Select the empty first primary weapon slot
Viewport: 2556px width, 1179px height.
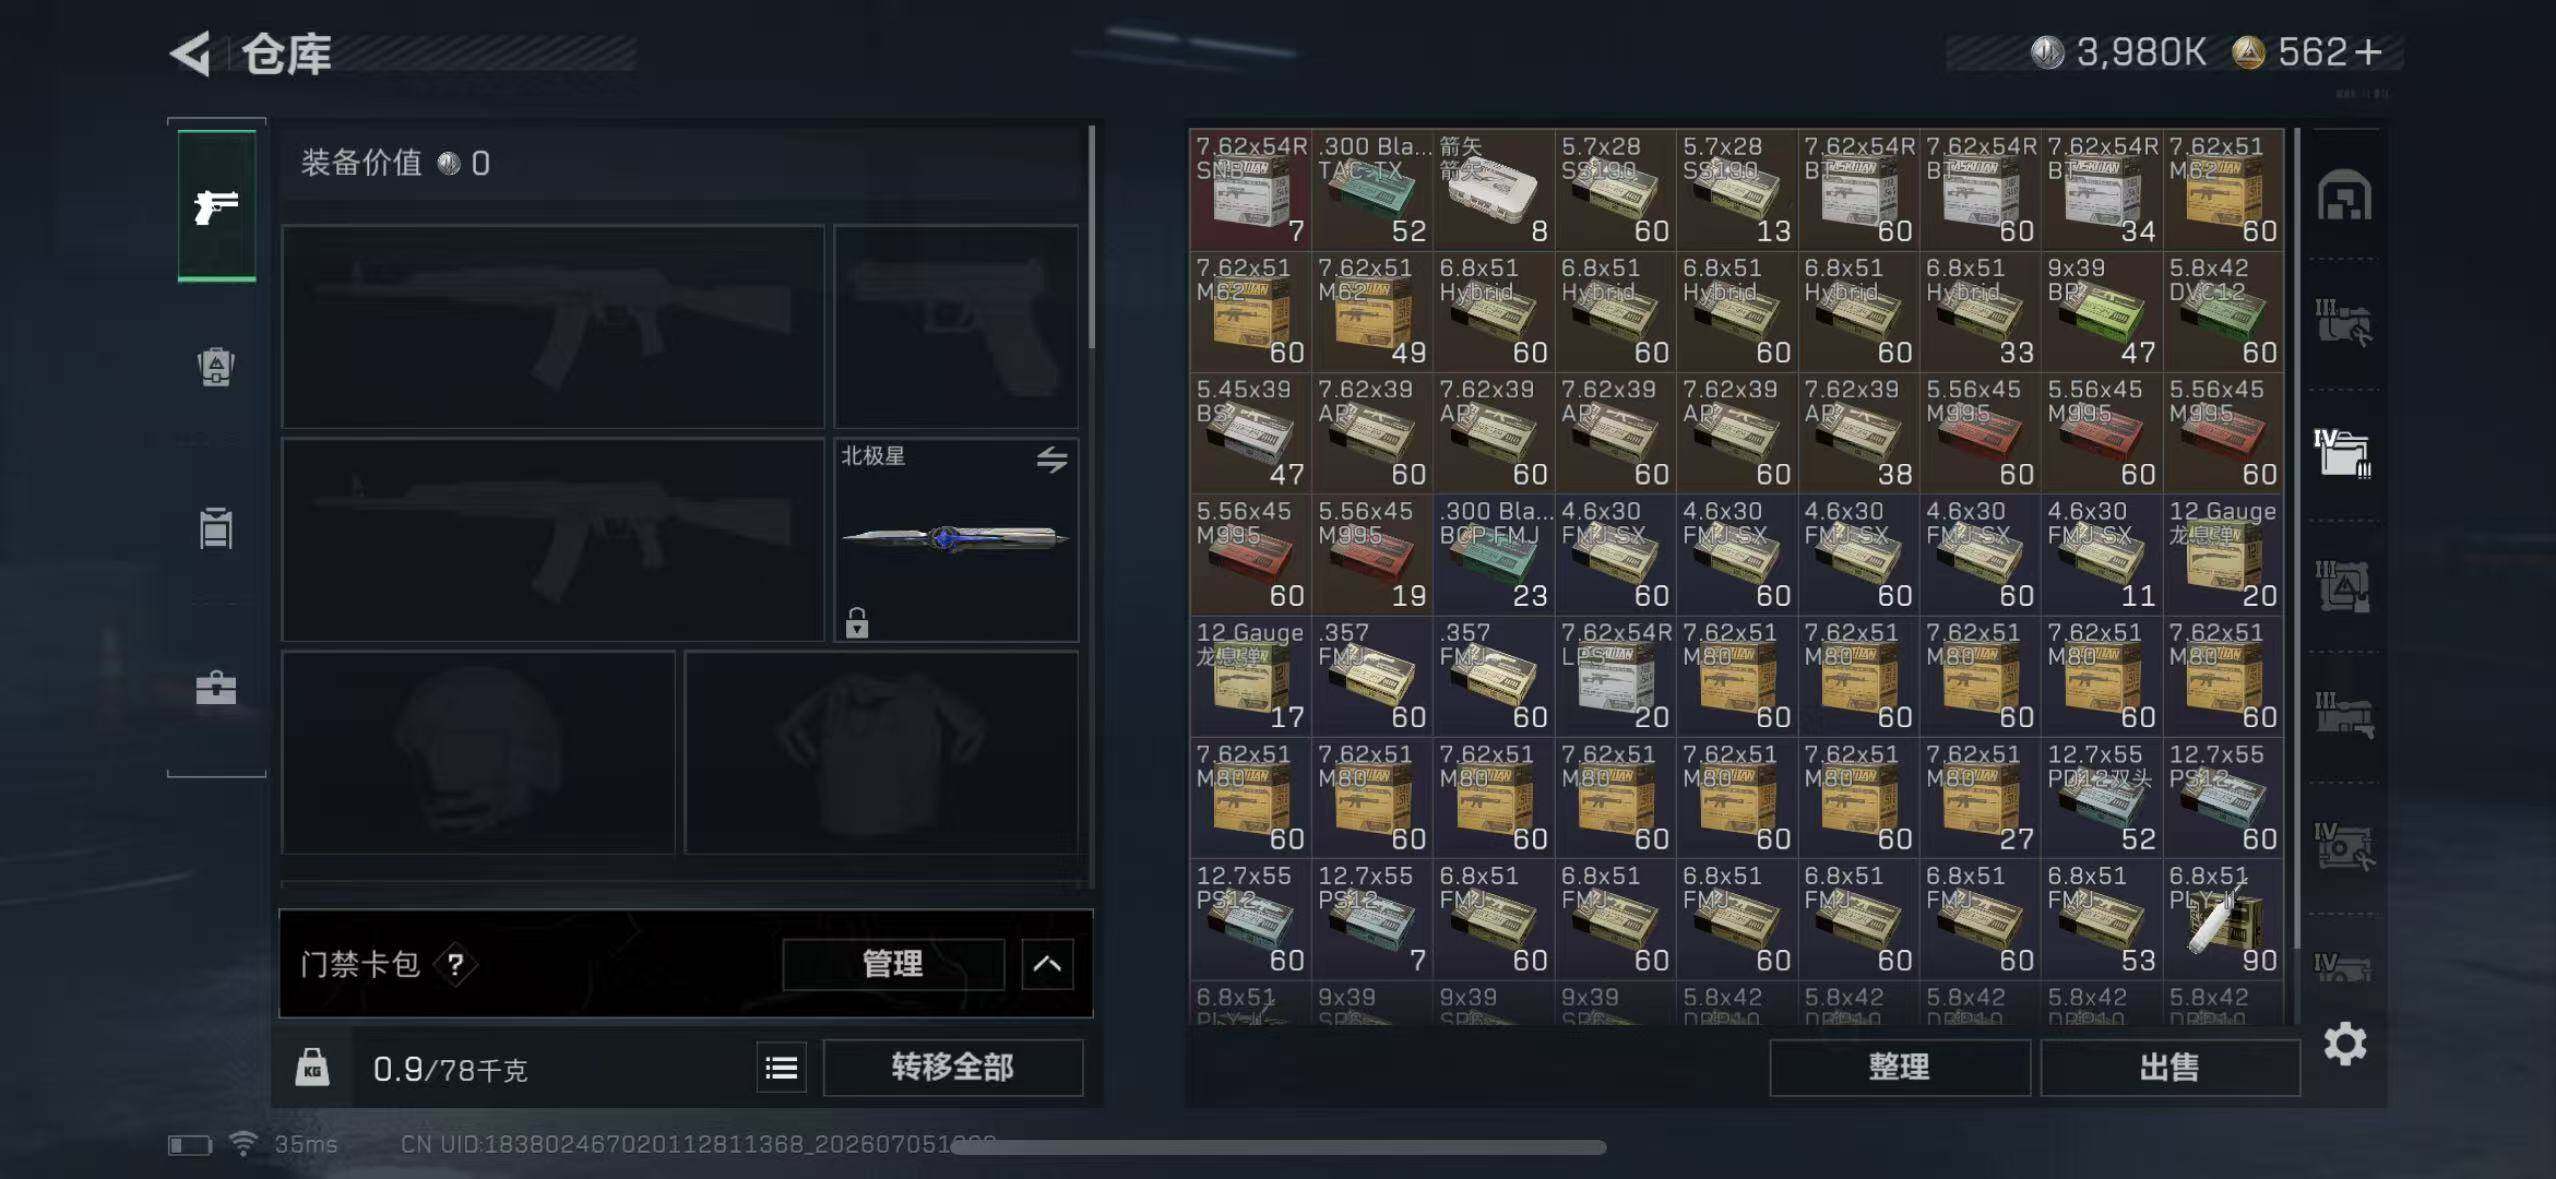(x=553, y=326)
